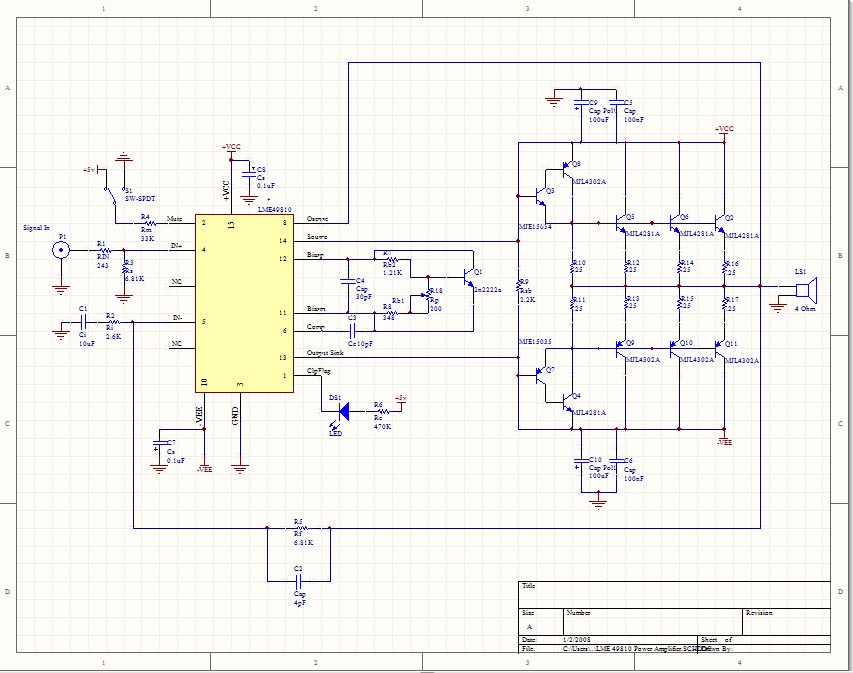
Task: Select emitter resistor R10
Action: coord(572,268)
